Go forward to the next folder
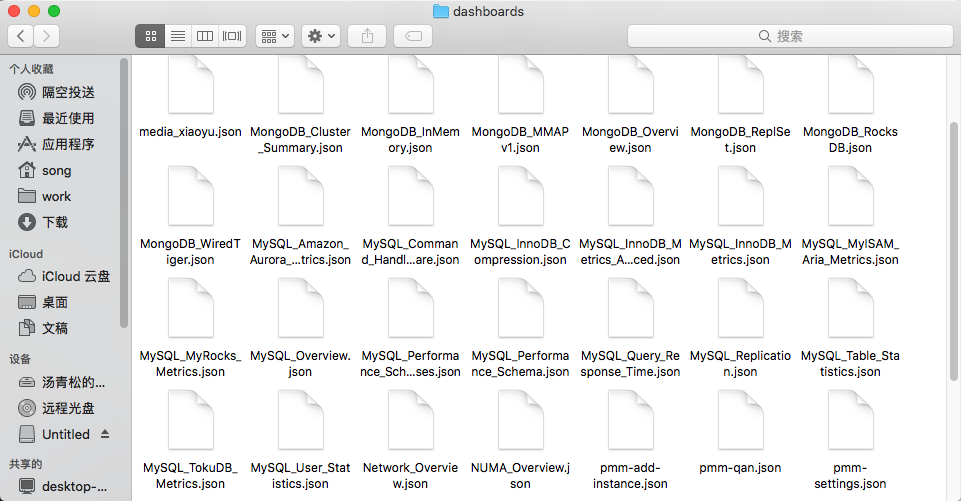The image size is (961, 501). point(47,36)
